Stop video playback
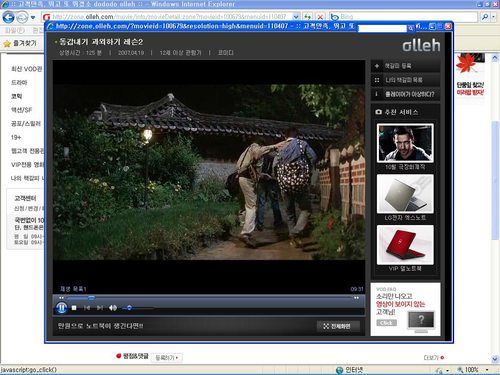The height and width of the screenshot is (375, 500). (74, 308)
